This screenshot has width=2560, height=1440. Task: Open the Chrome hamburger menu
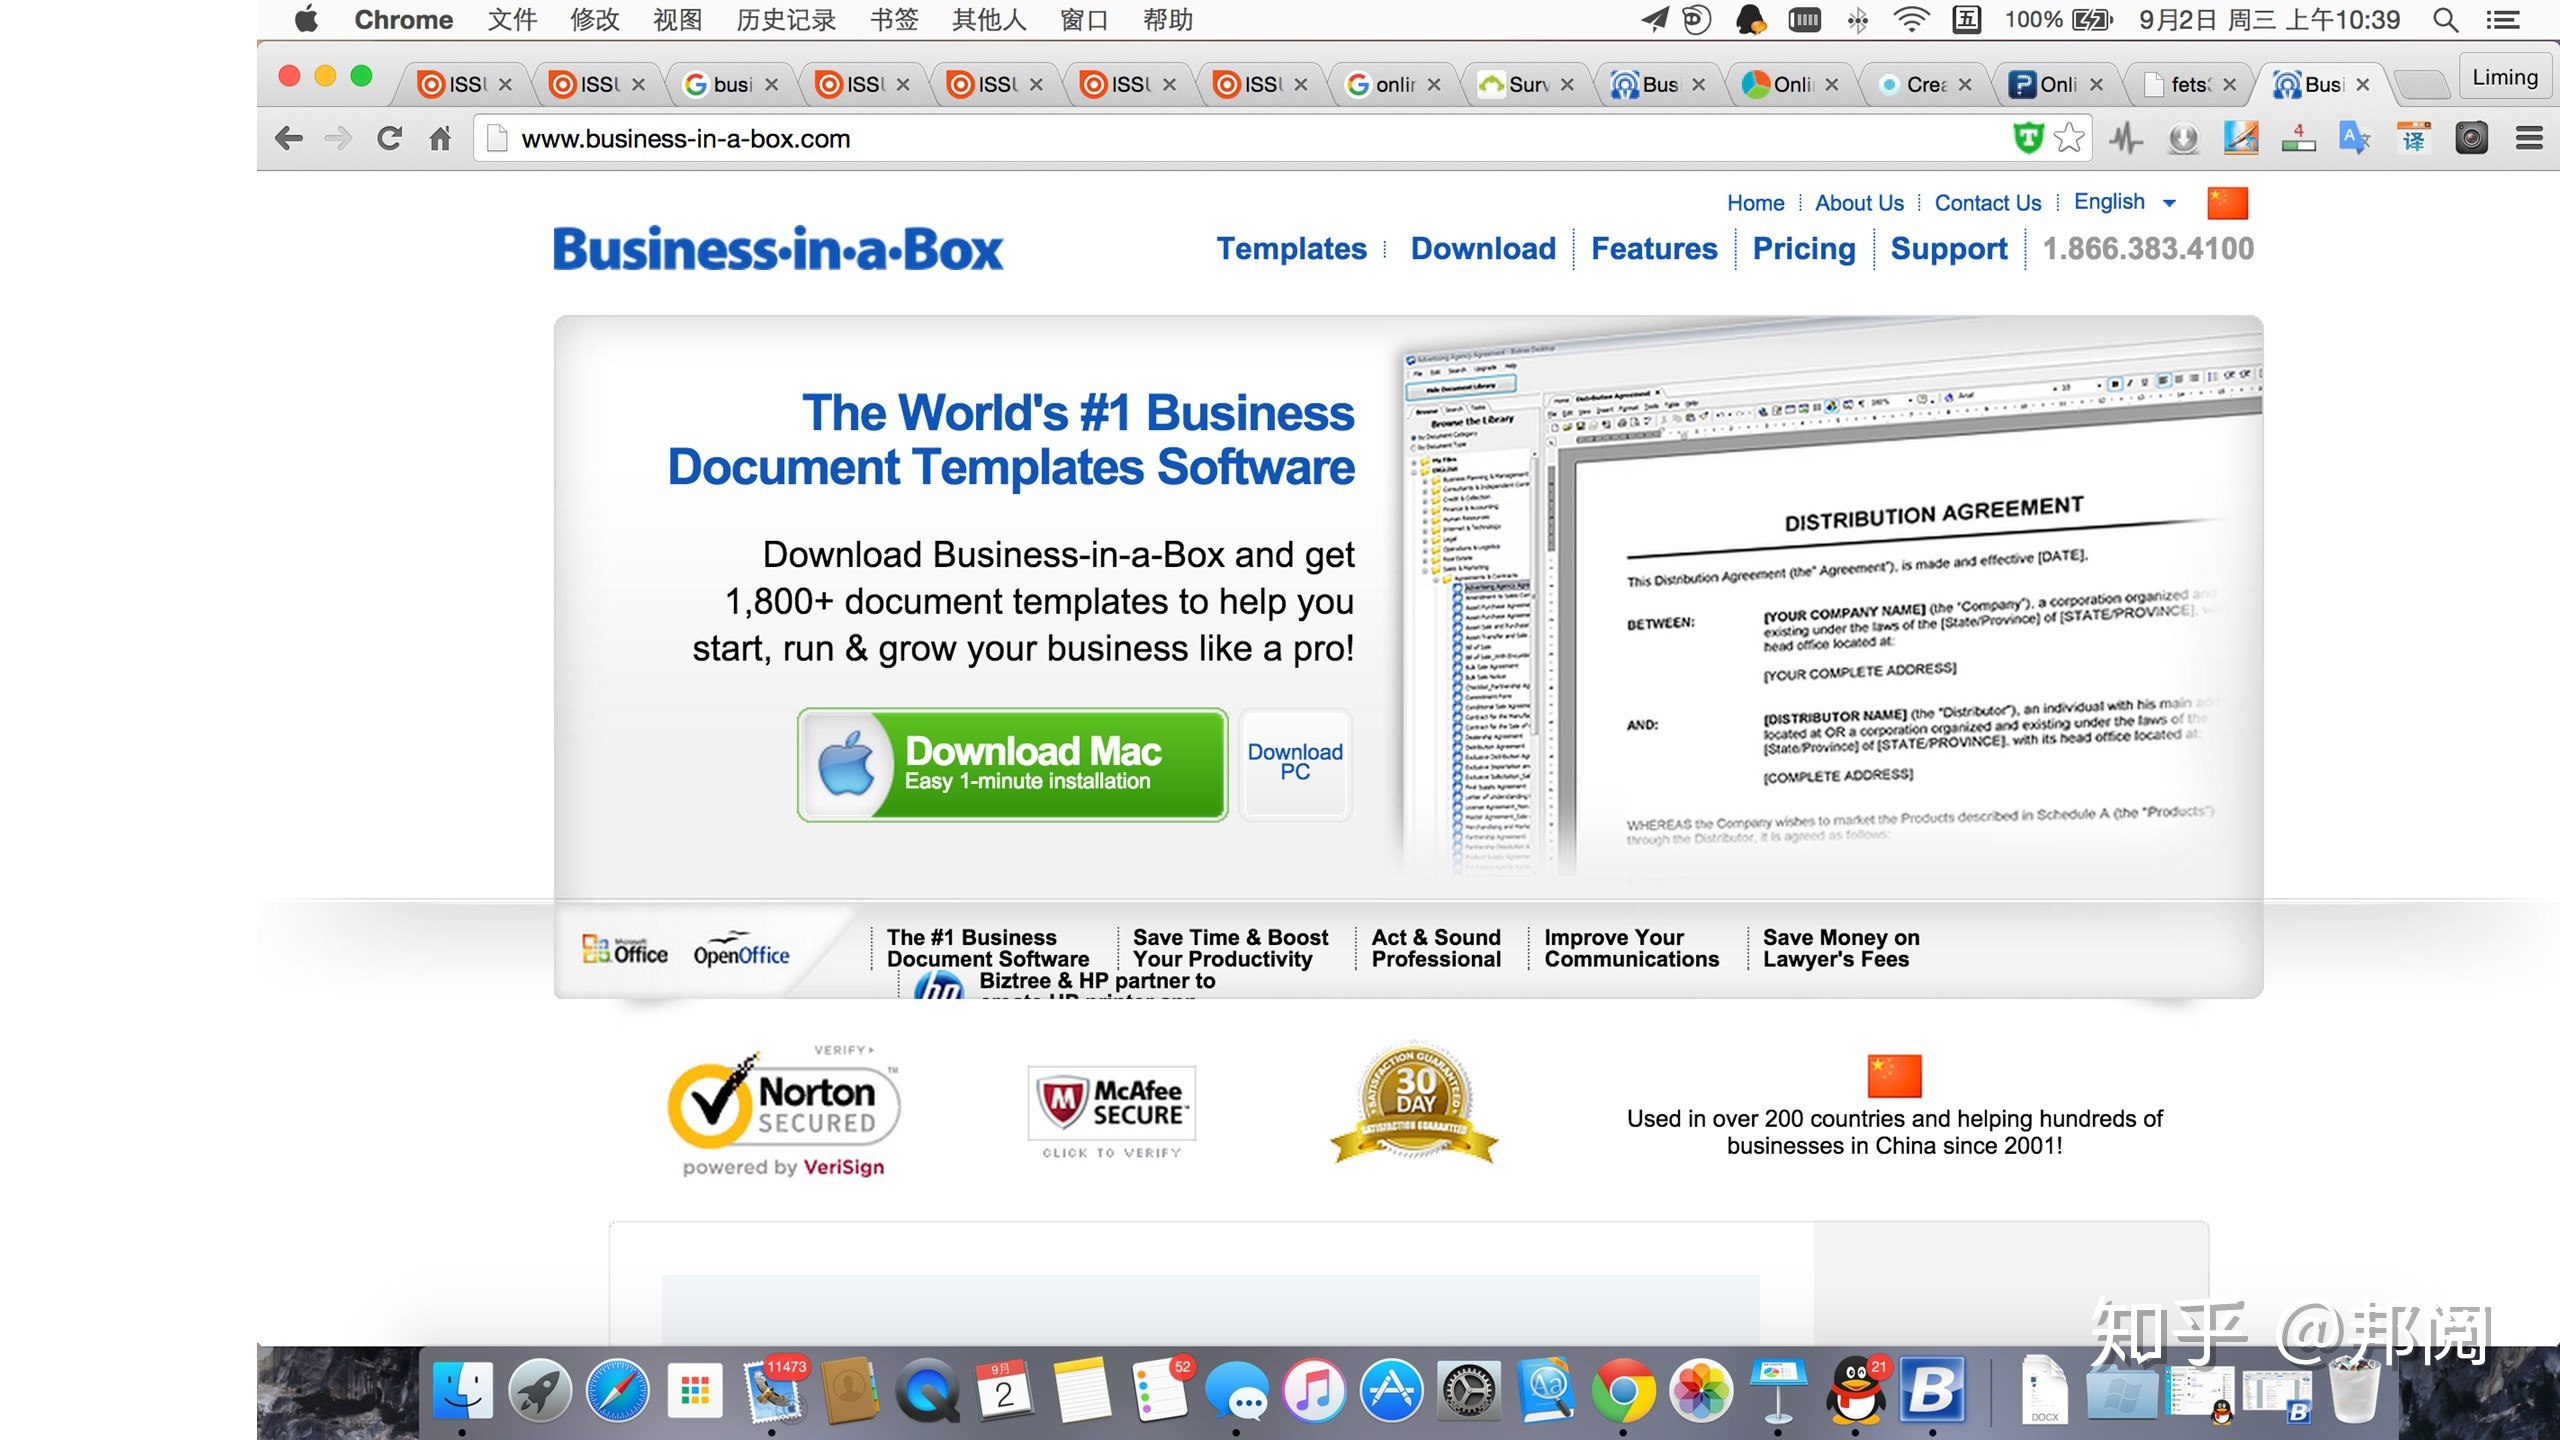pyautogui.click(x=2529, y=138)
